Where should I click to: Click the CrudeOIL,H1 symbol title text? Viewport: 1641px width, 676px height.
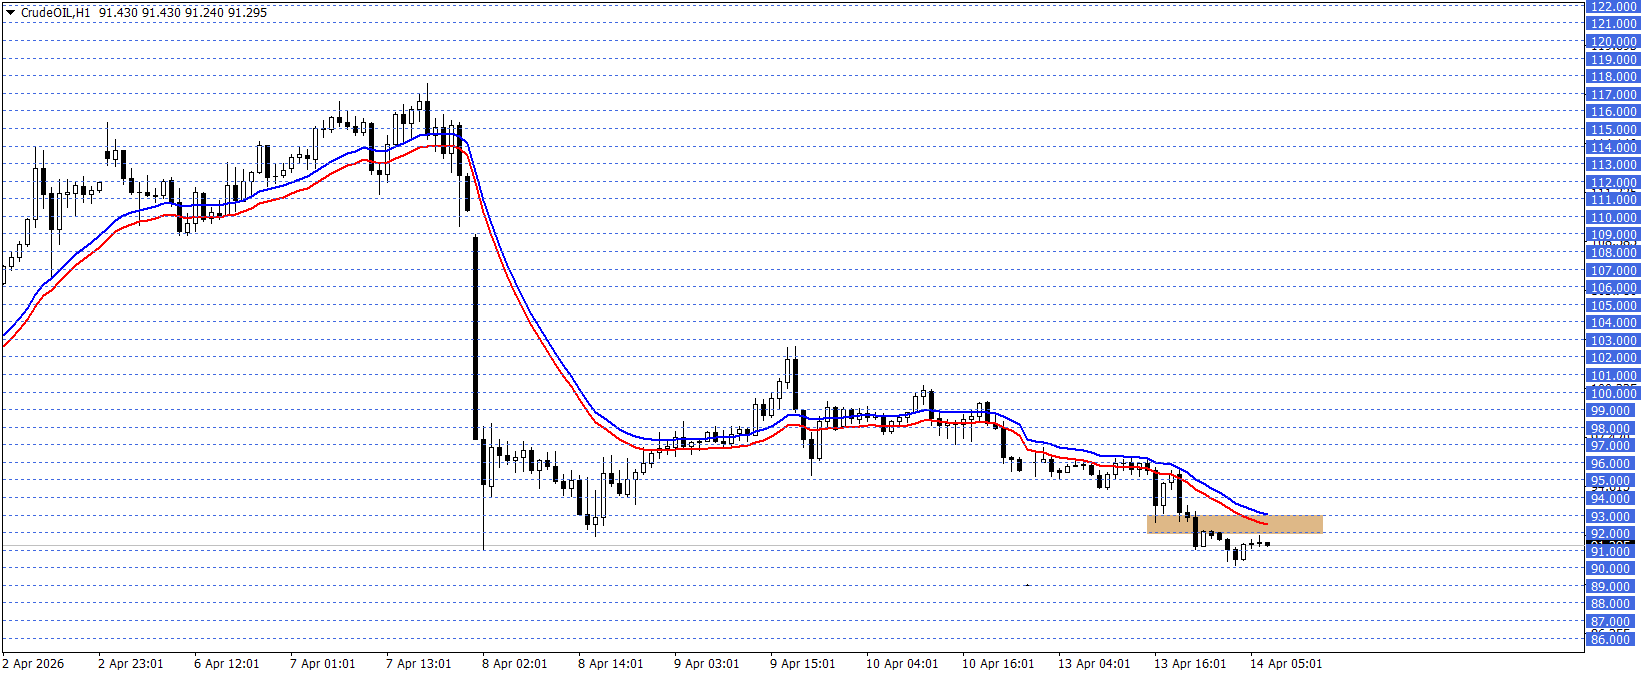pyautogui.click(x=55, y=13)
